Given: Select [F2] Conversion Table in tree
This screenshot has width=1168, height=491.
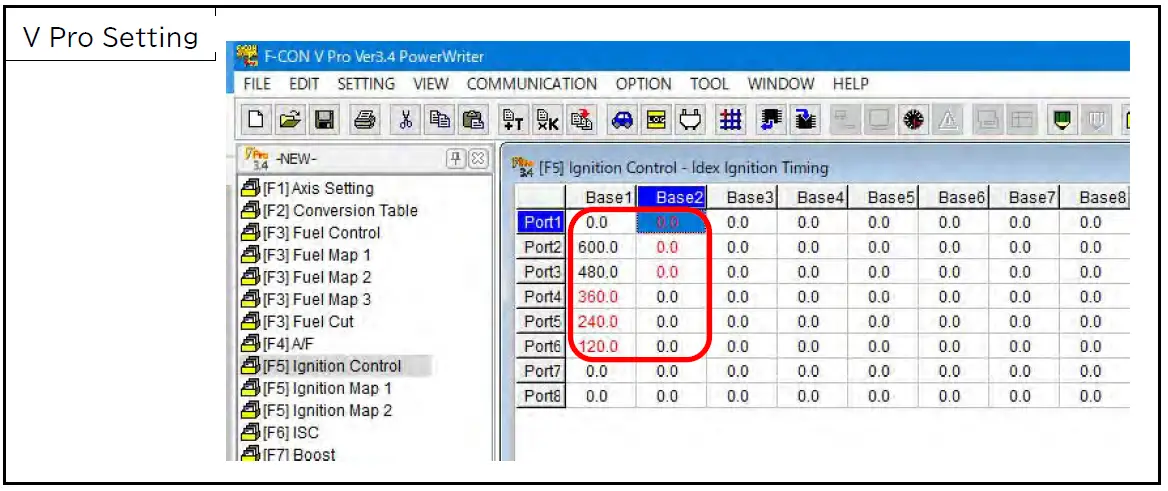Looking at the screenshot, I should pyautogui.click(x=330, y=211).
